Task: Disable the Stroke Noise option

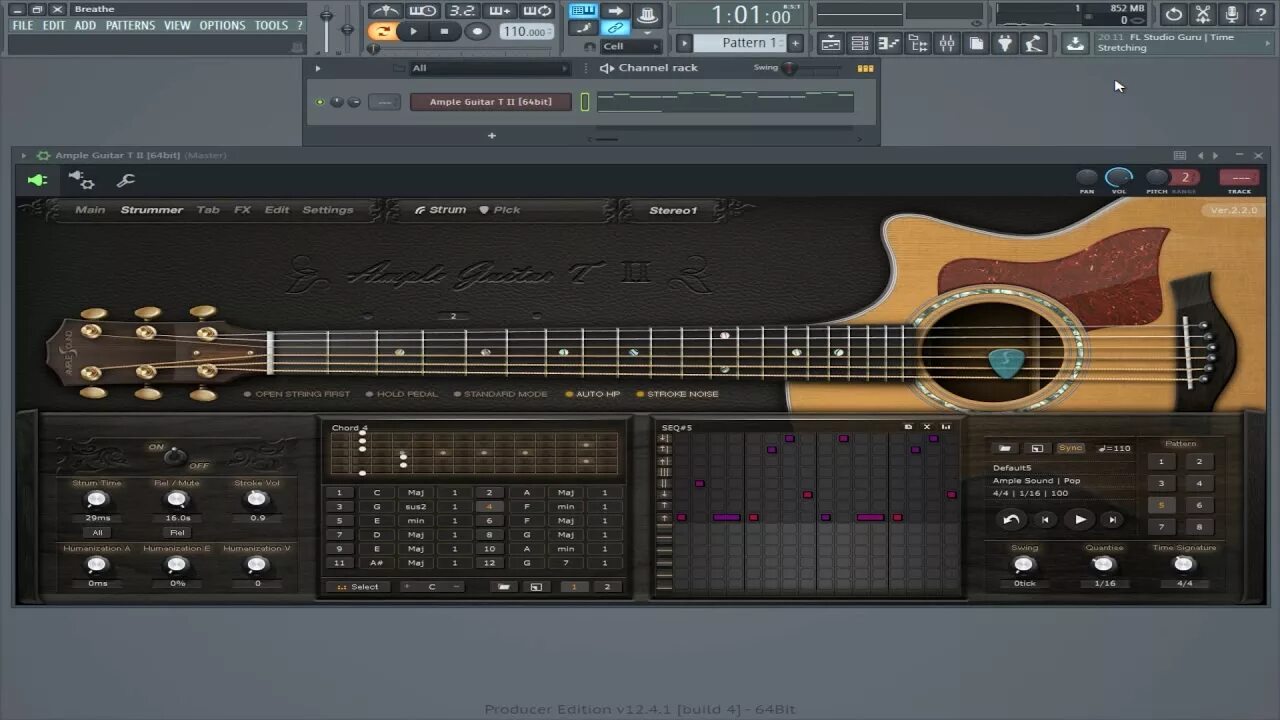Action: pyautogui.click(x=678, y=394)
